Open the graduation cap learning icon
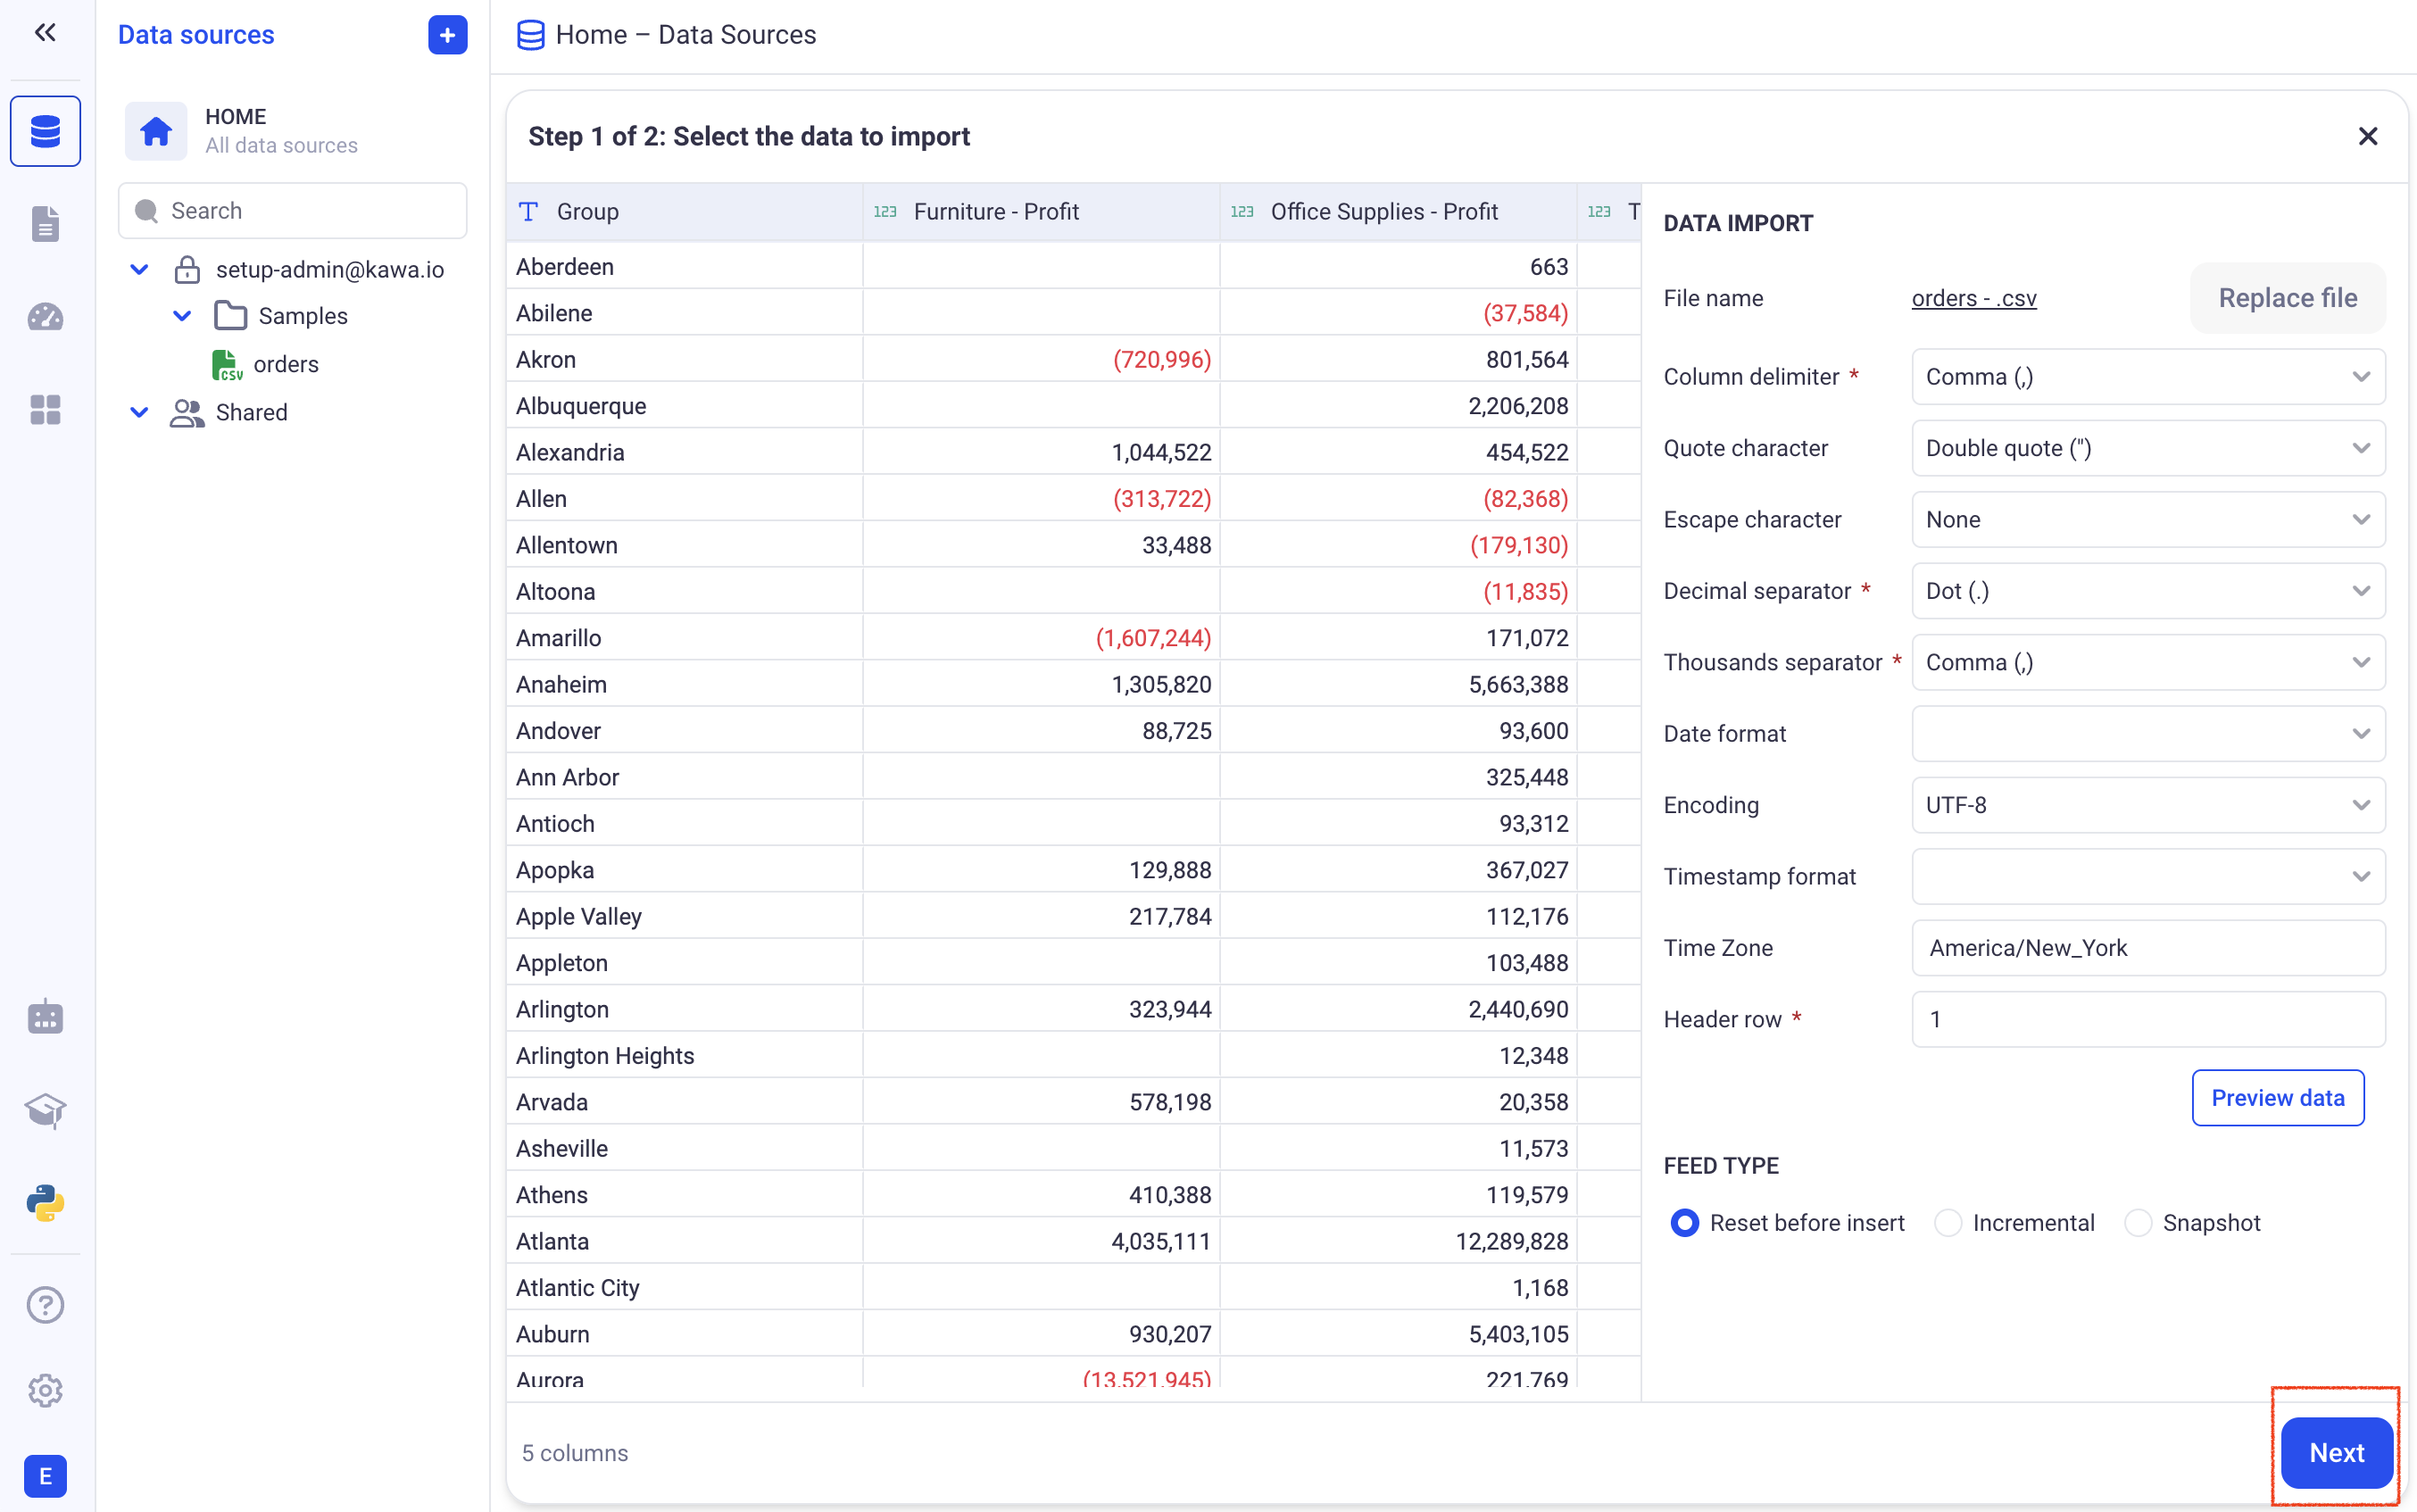This screenshot has width=2417, height=1512. [45, 1110]
